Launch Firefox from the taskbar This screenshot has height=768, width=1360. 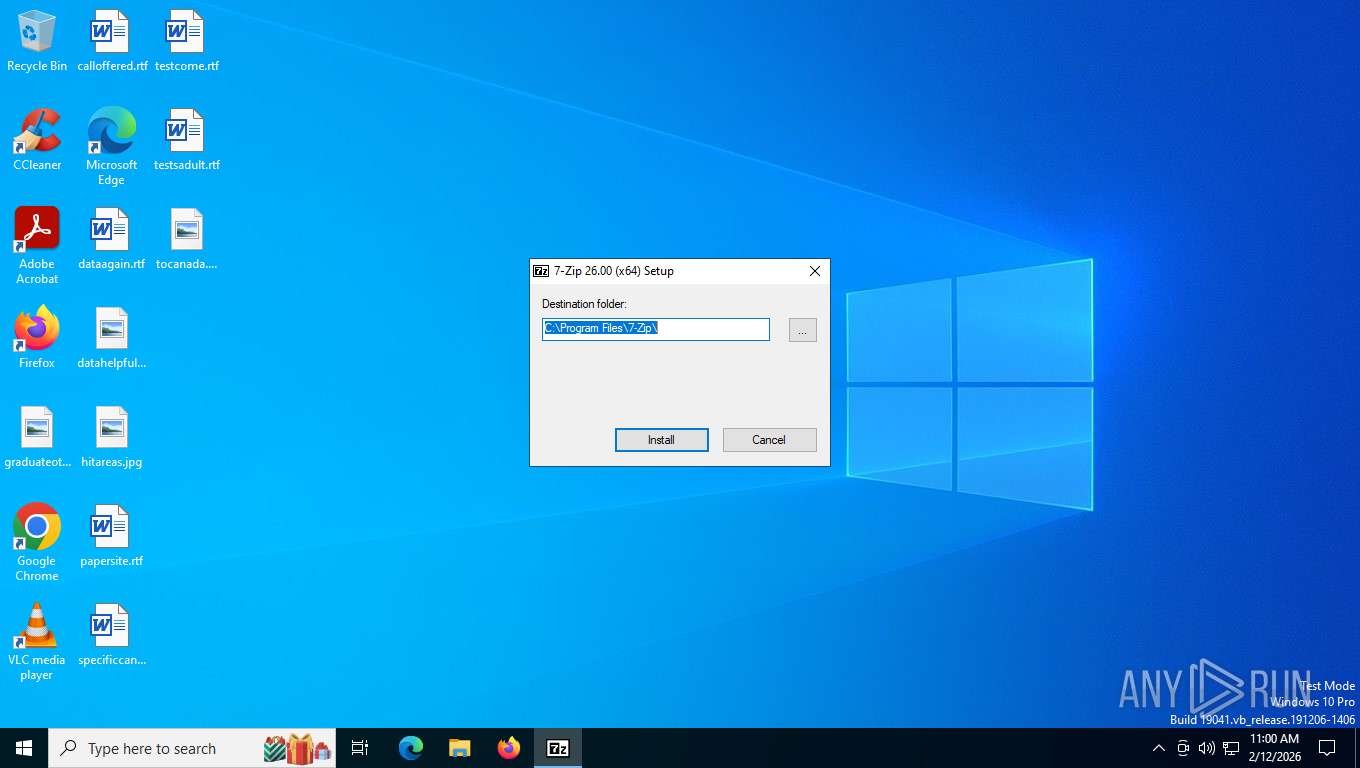(509, 748)
